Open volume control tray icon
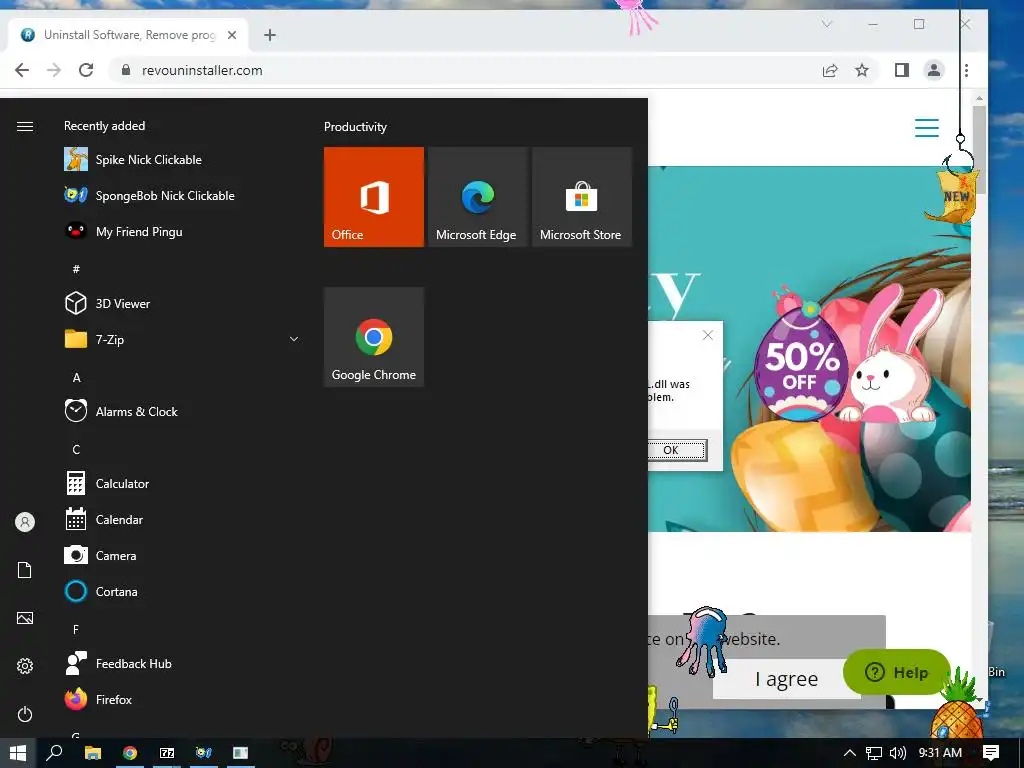The height and width of the screenshot is (768, 1024). point(898,753)
